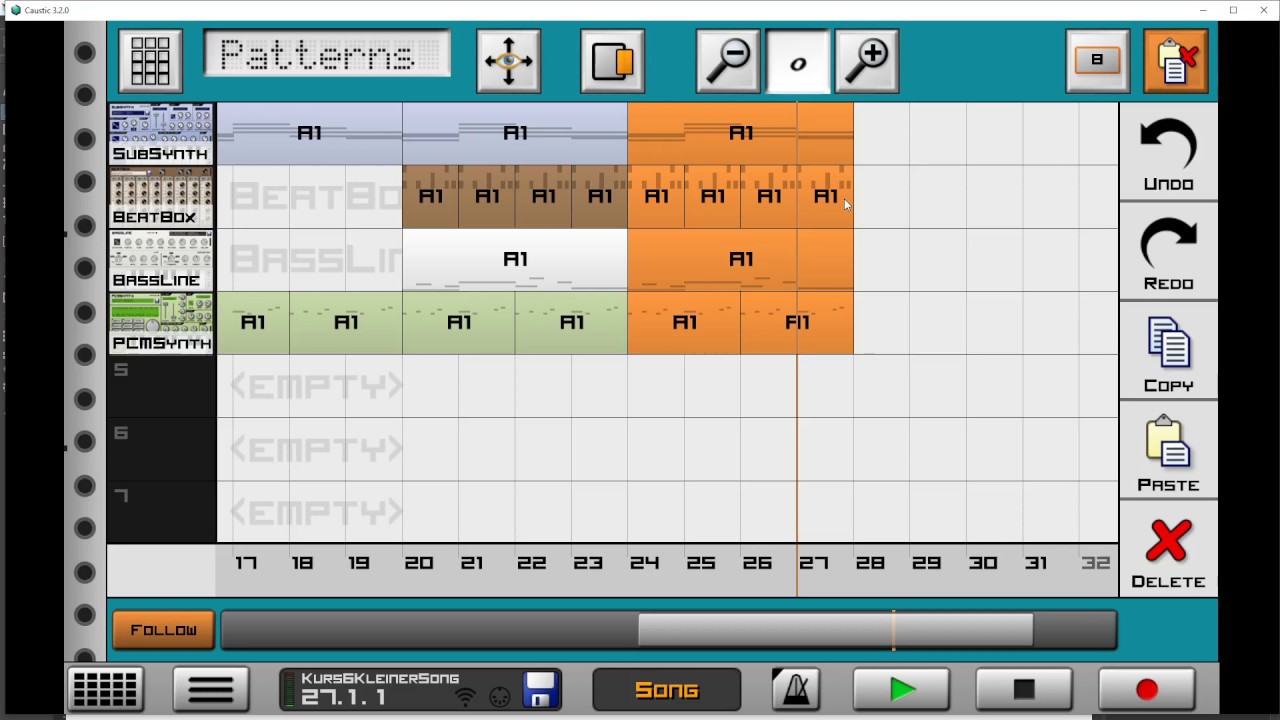Stop playback with the black square button
Image resolution: width=1280 pixels, height=720 pixels.
point(1024,689)
